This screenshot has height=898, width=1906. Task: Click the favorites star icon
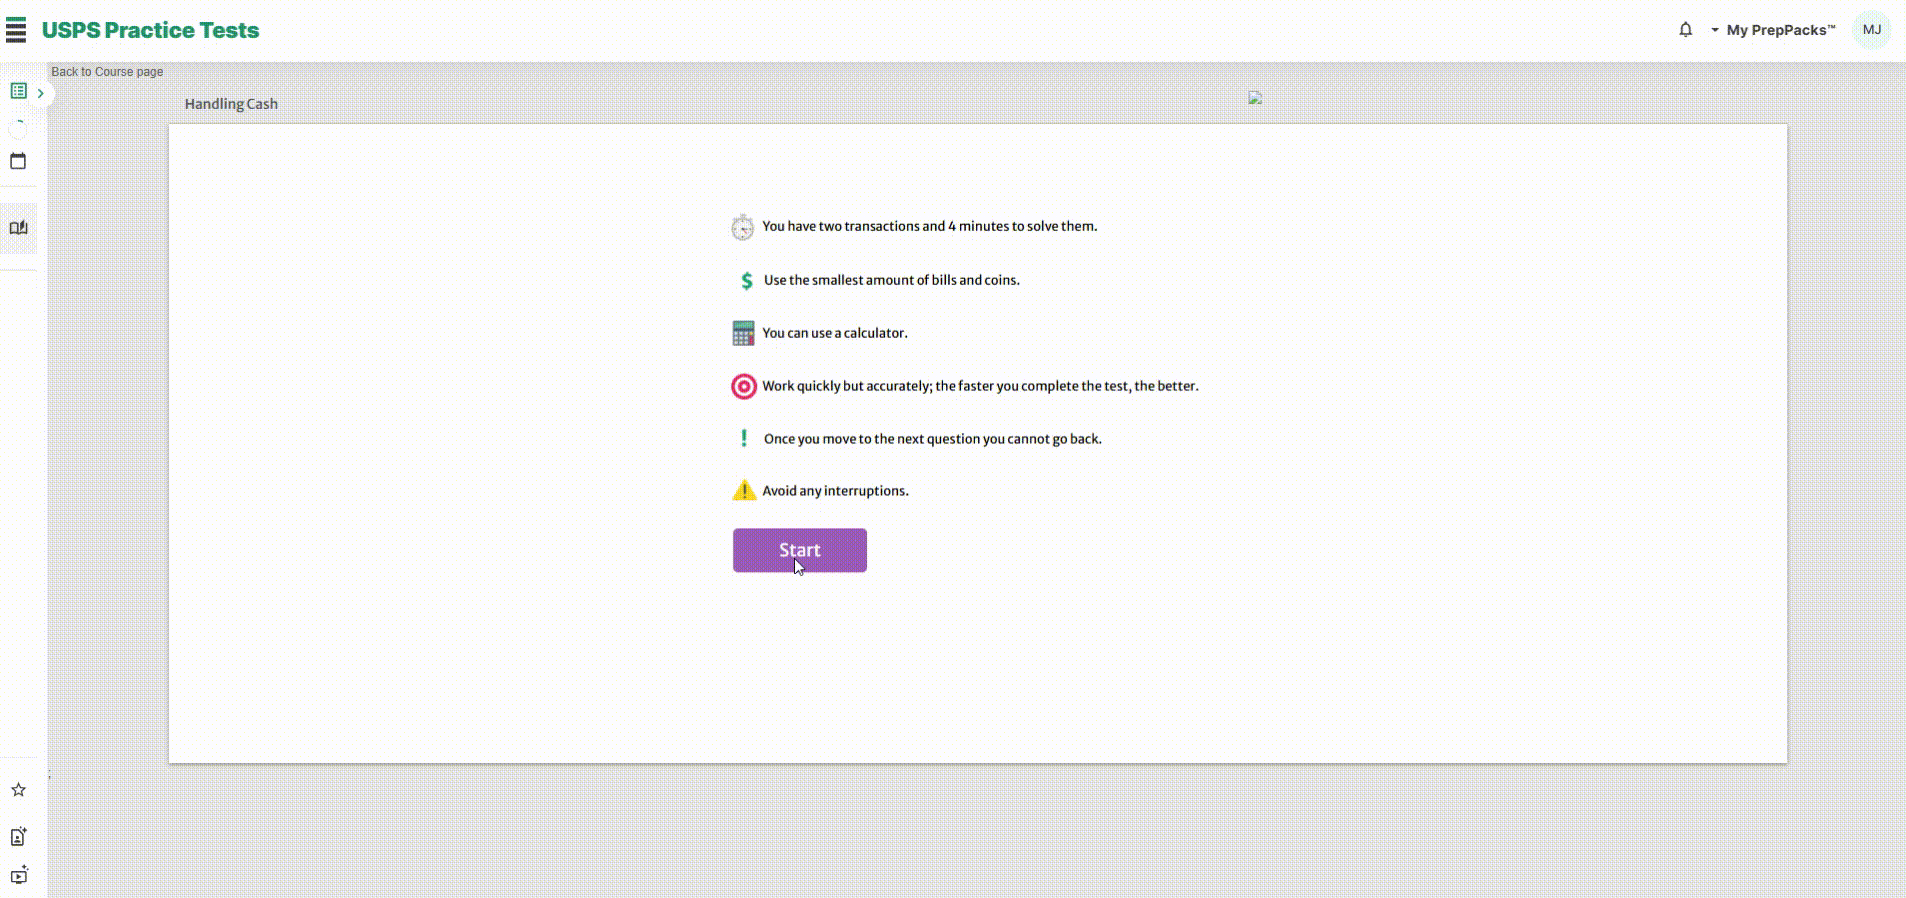pyautogui.click(x=18, y=790)
